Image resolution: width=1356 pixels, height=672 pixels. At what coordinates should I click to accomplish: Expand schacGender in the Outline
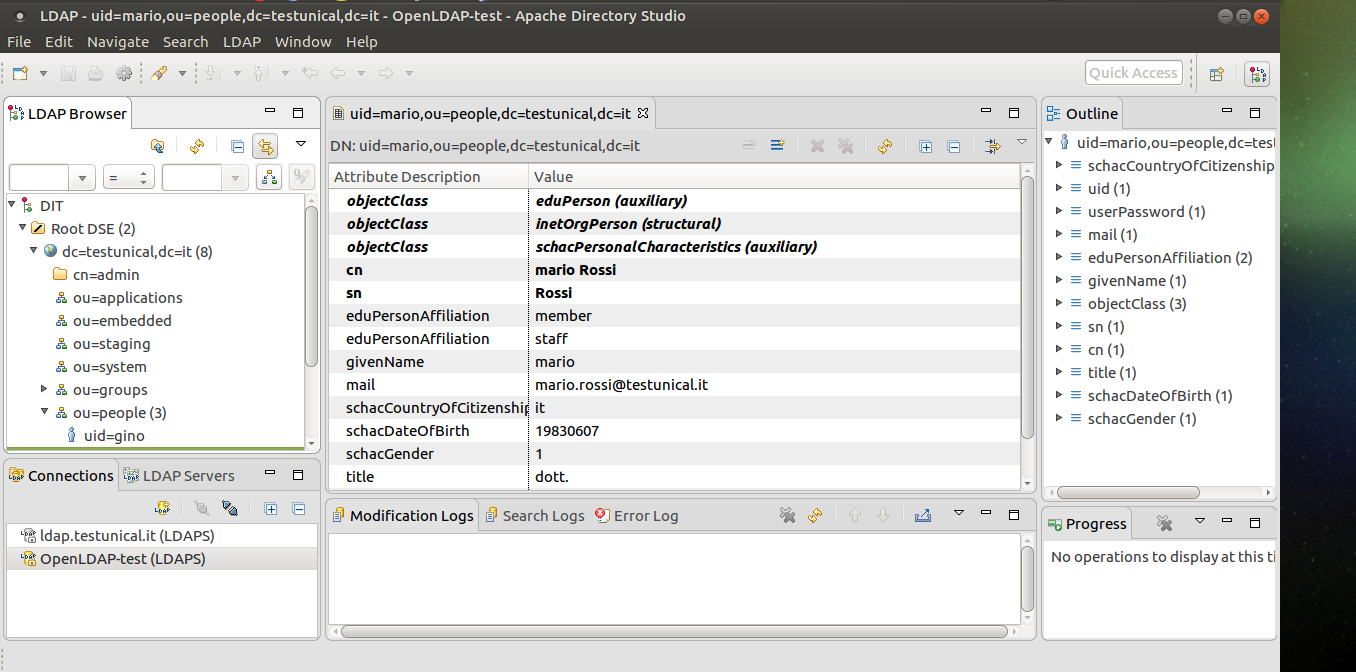(x=1060, y=418)
